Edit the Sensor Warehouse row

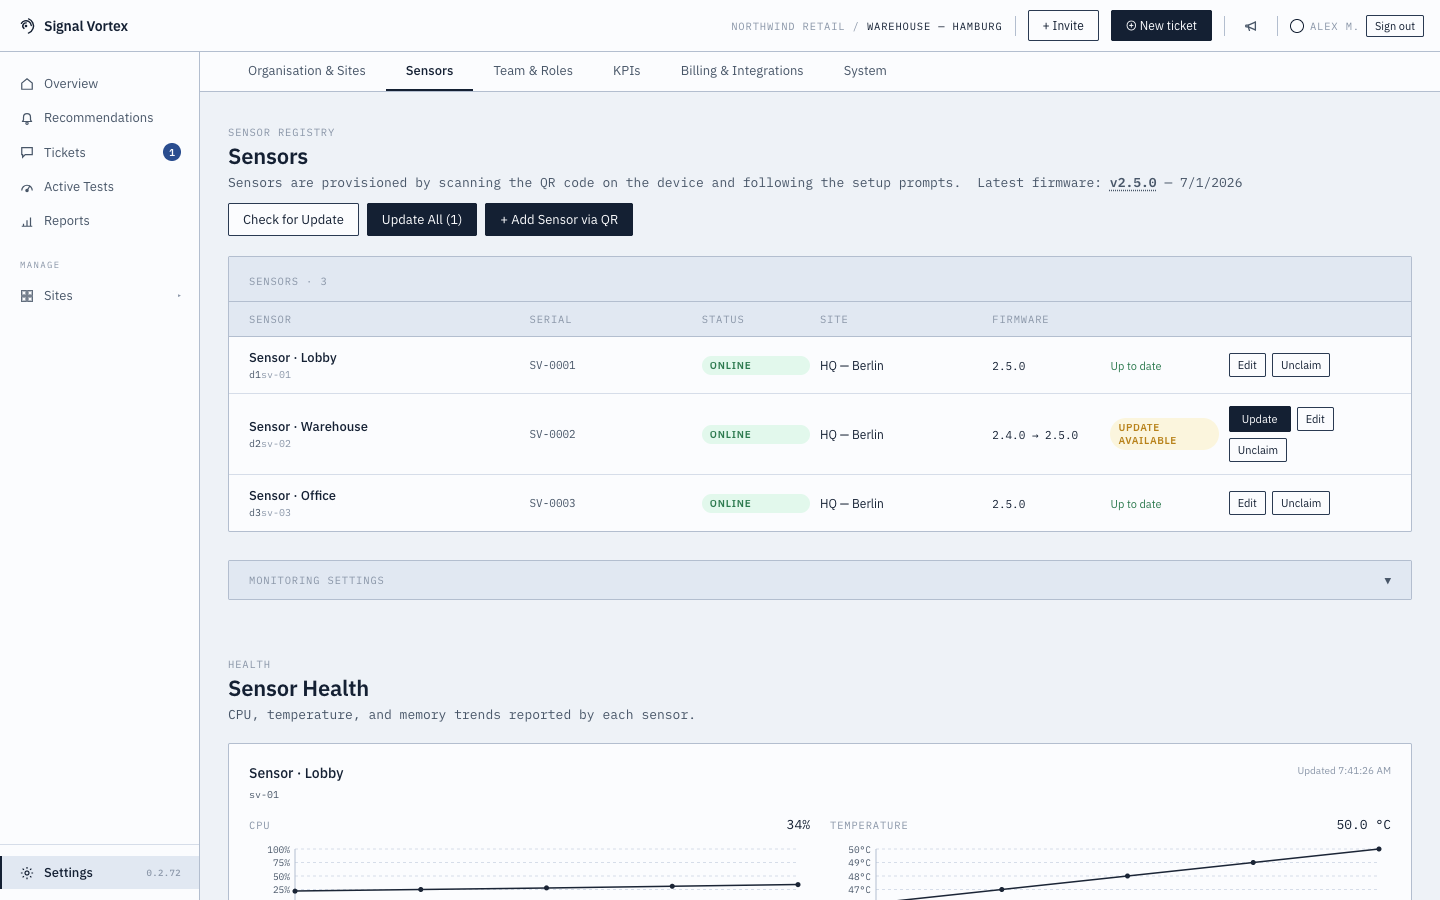1315,419
